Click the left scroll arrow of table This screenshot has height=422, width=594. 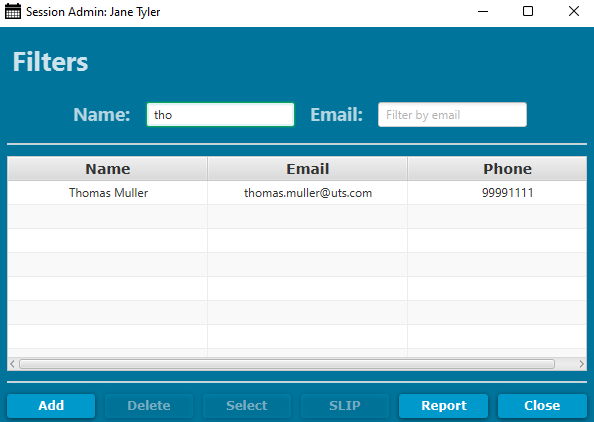(x=13, y=364)
